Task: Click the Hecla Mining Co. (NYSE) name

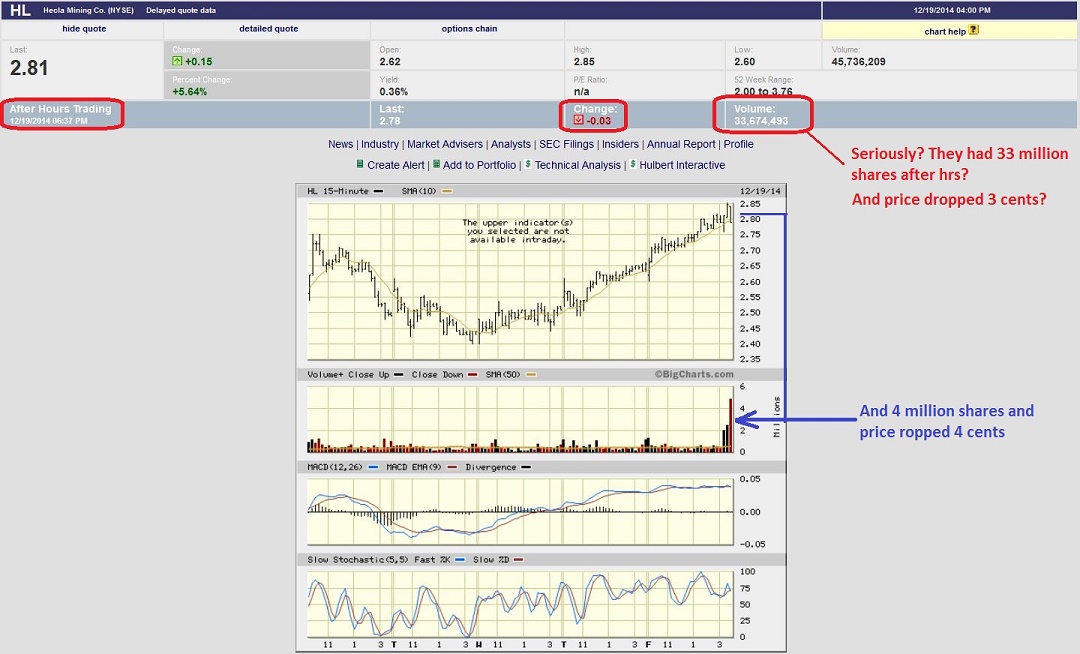Action: click(88, 10)
